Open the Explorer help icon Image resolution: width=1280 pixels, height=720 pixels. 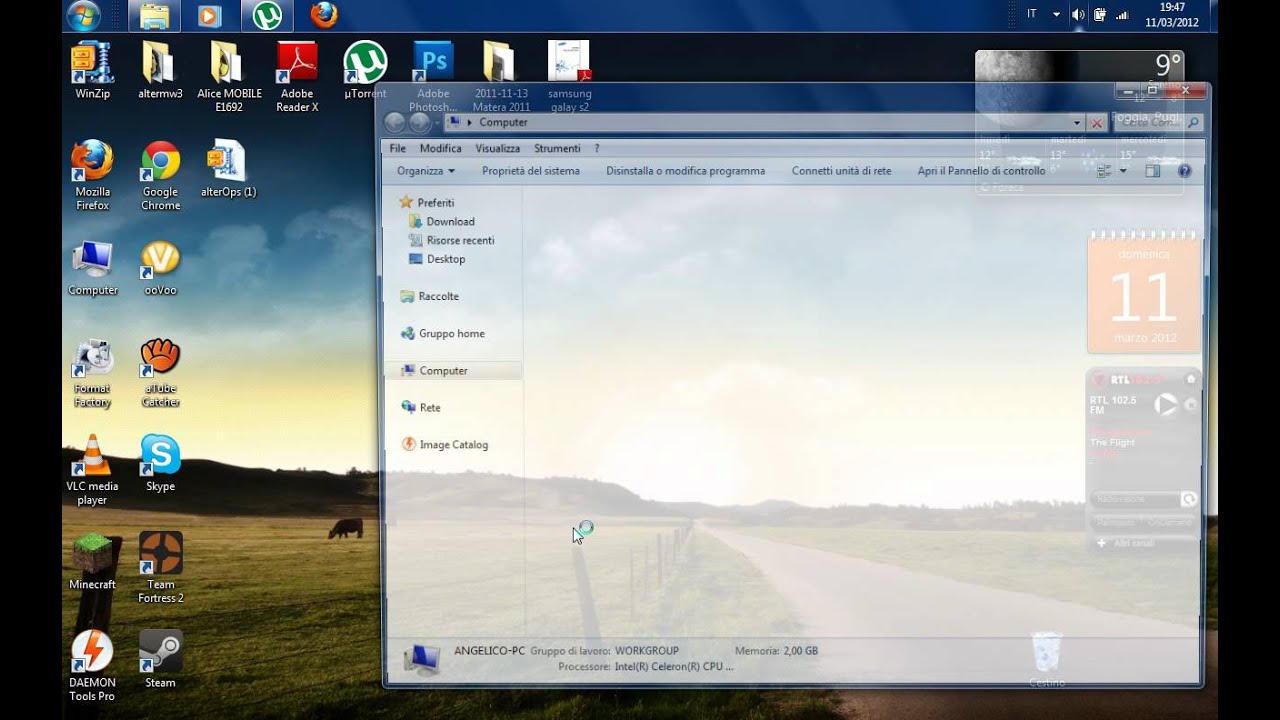pyautogui.click(x=1185, y=171)
